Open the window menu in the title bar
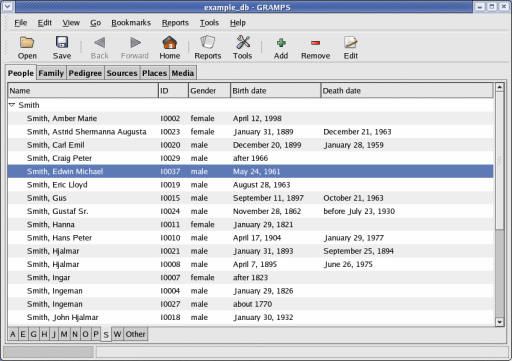The height and width of the screenshot is (361, 512). coord(7,7)
